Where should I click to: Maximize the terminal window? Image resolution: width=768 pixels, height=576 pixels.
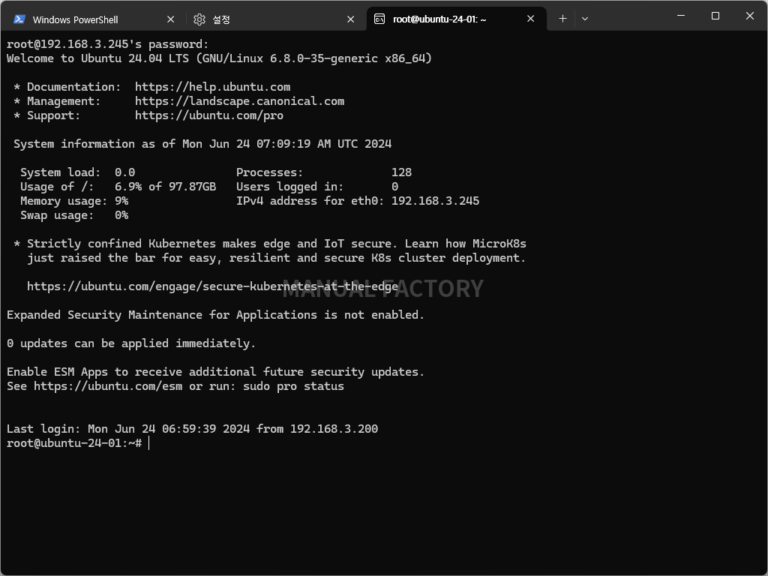(715, 17)
